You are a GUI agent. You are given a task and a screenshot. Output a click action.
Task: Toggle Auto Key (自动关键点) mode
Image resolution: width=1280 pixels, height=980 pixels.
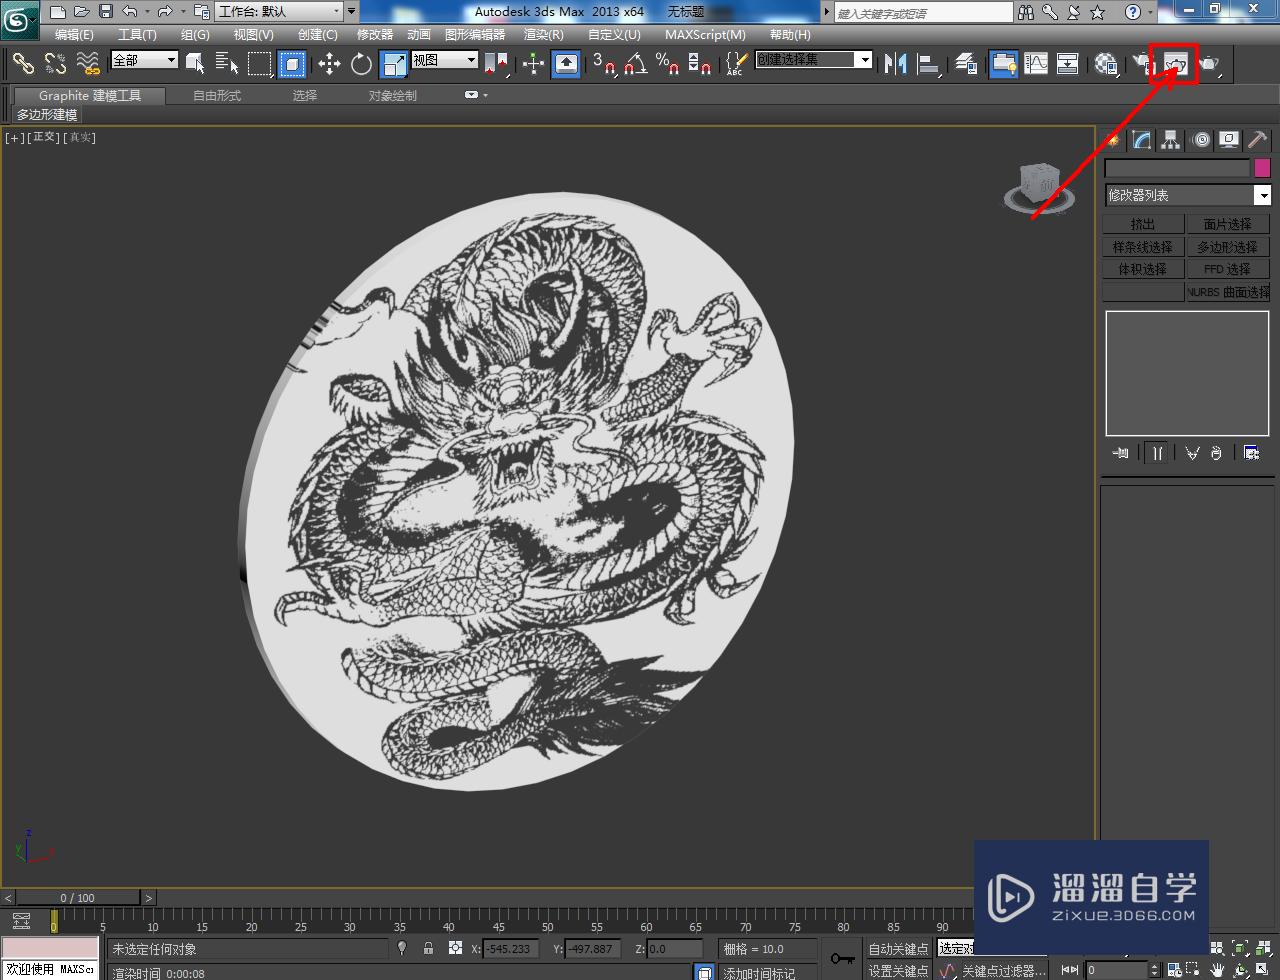click(x=898, y=949)
